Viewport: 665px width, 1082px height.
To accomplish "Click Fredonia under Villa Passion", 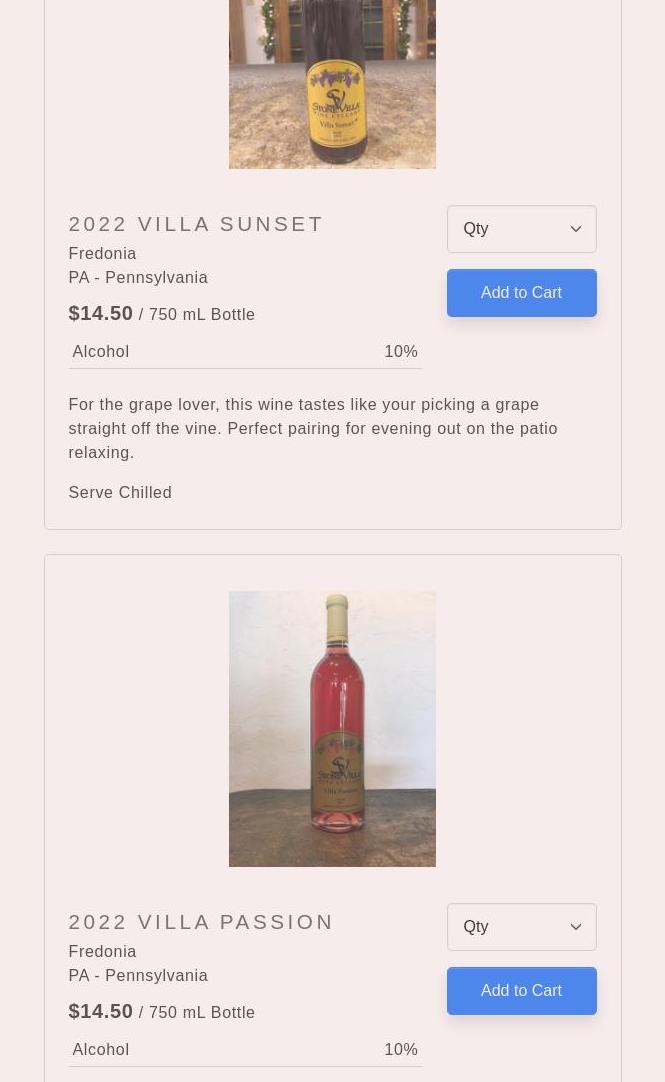I will (x=102, y=952).
